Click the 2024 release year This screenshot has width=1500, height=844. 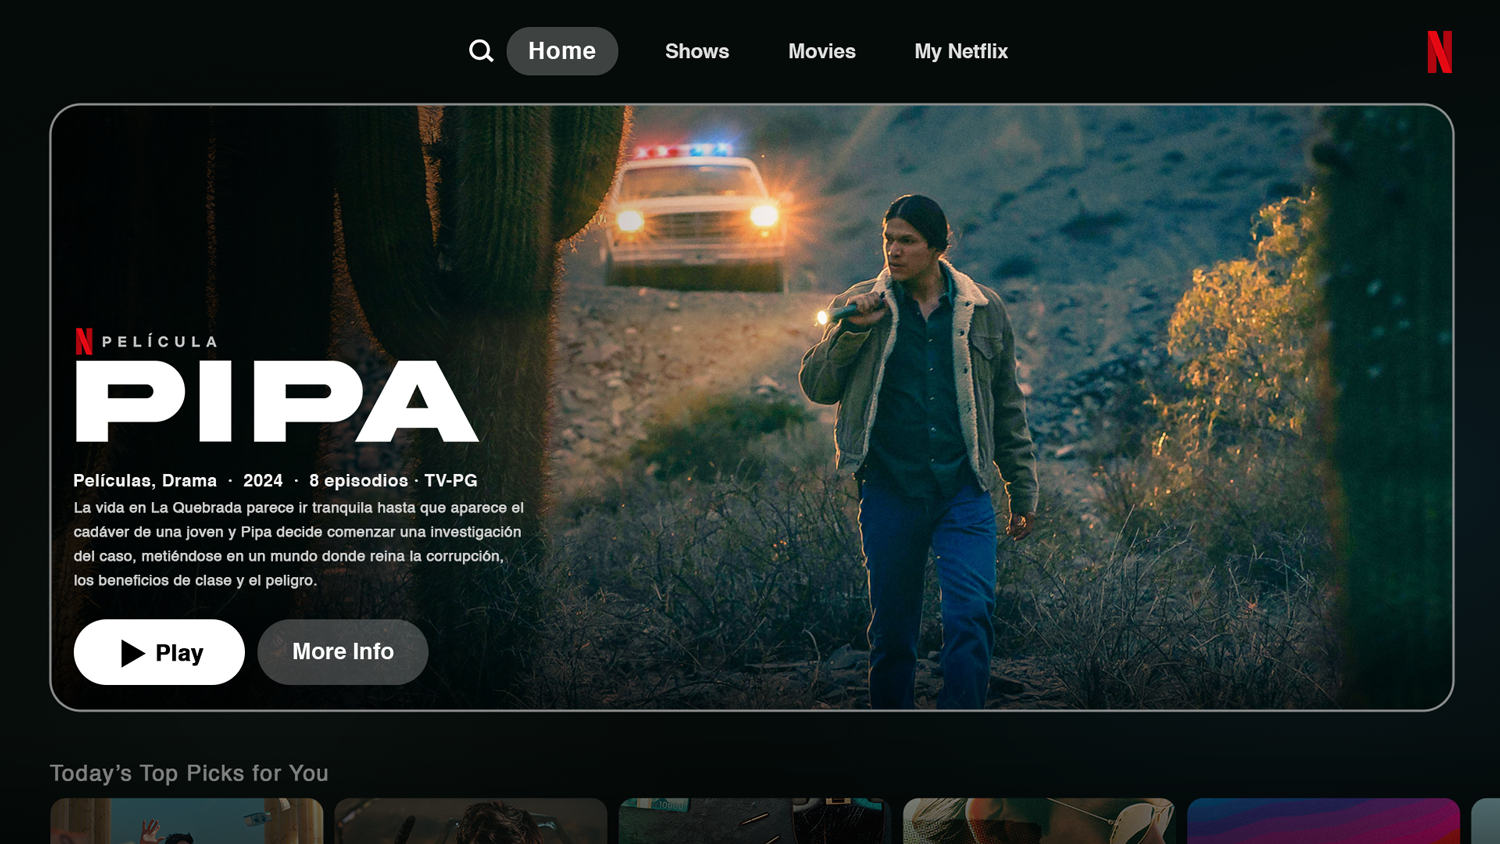pyautogui.click(x=263, y=481)
